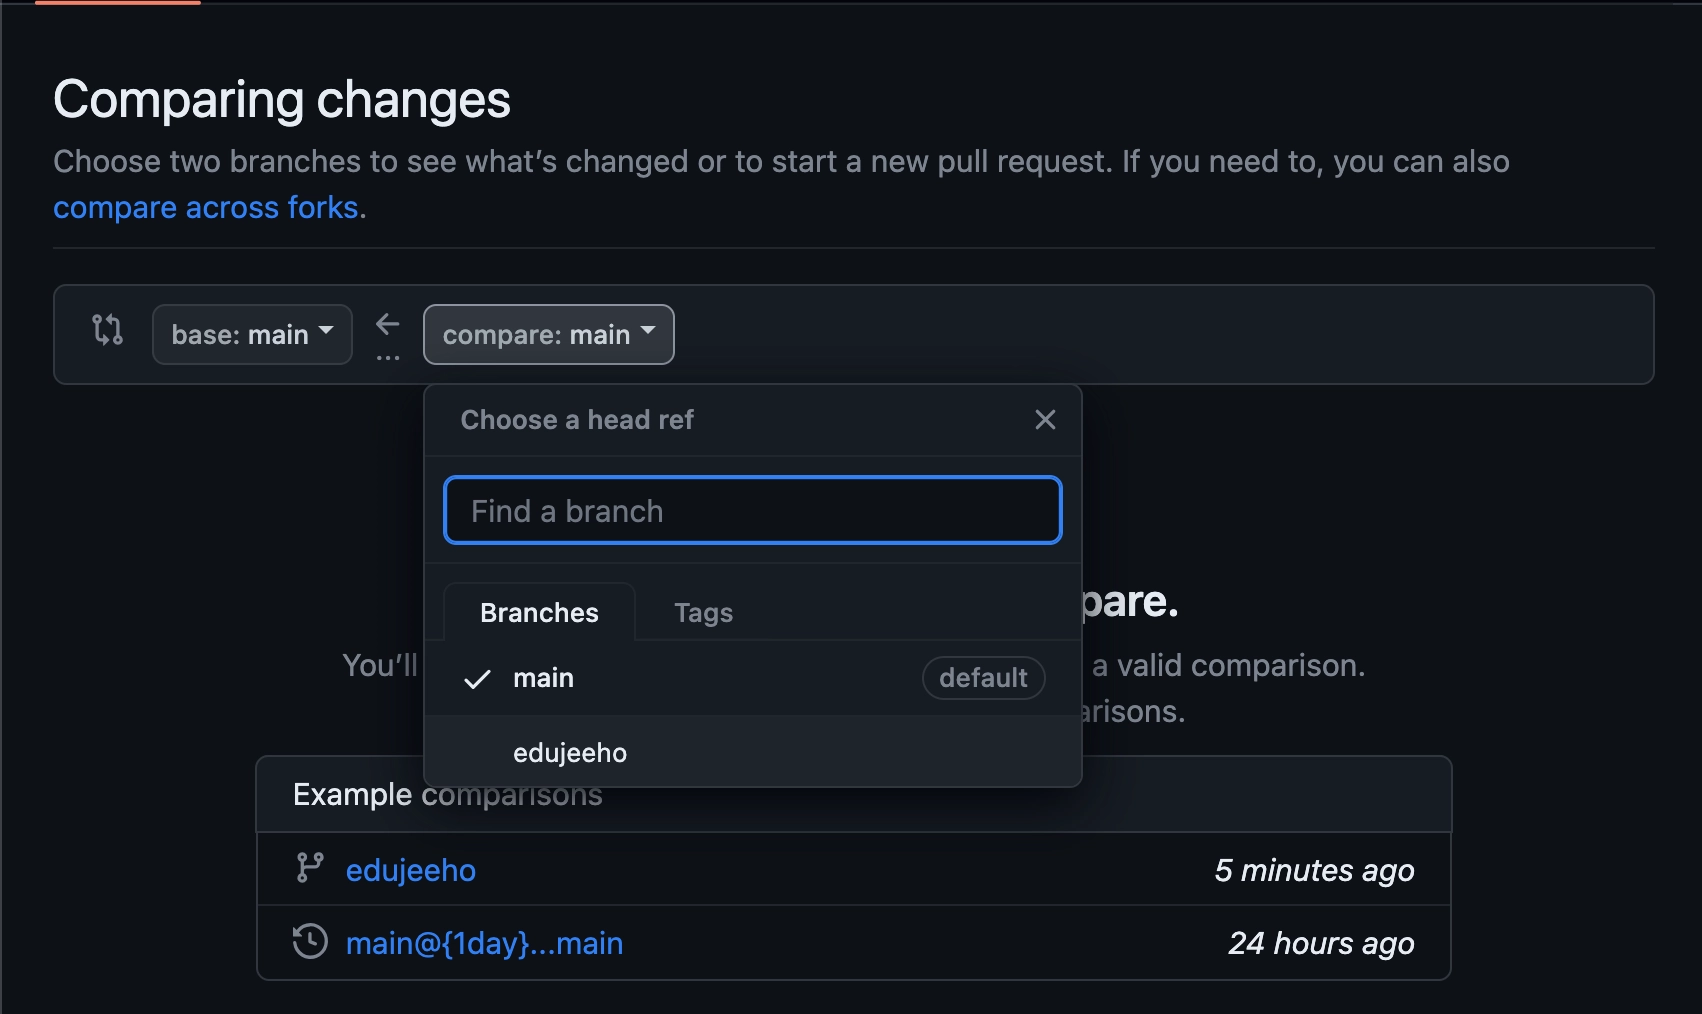1702x1014 pixels.
Task: Click the 24 hours ago timestamp
Action: 1321,943
